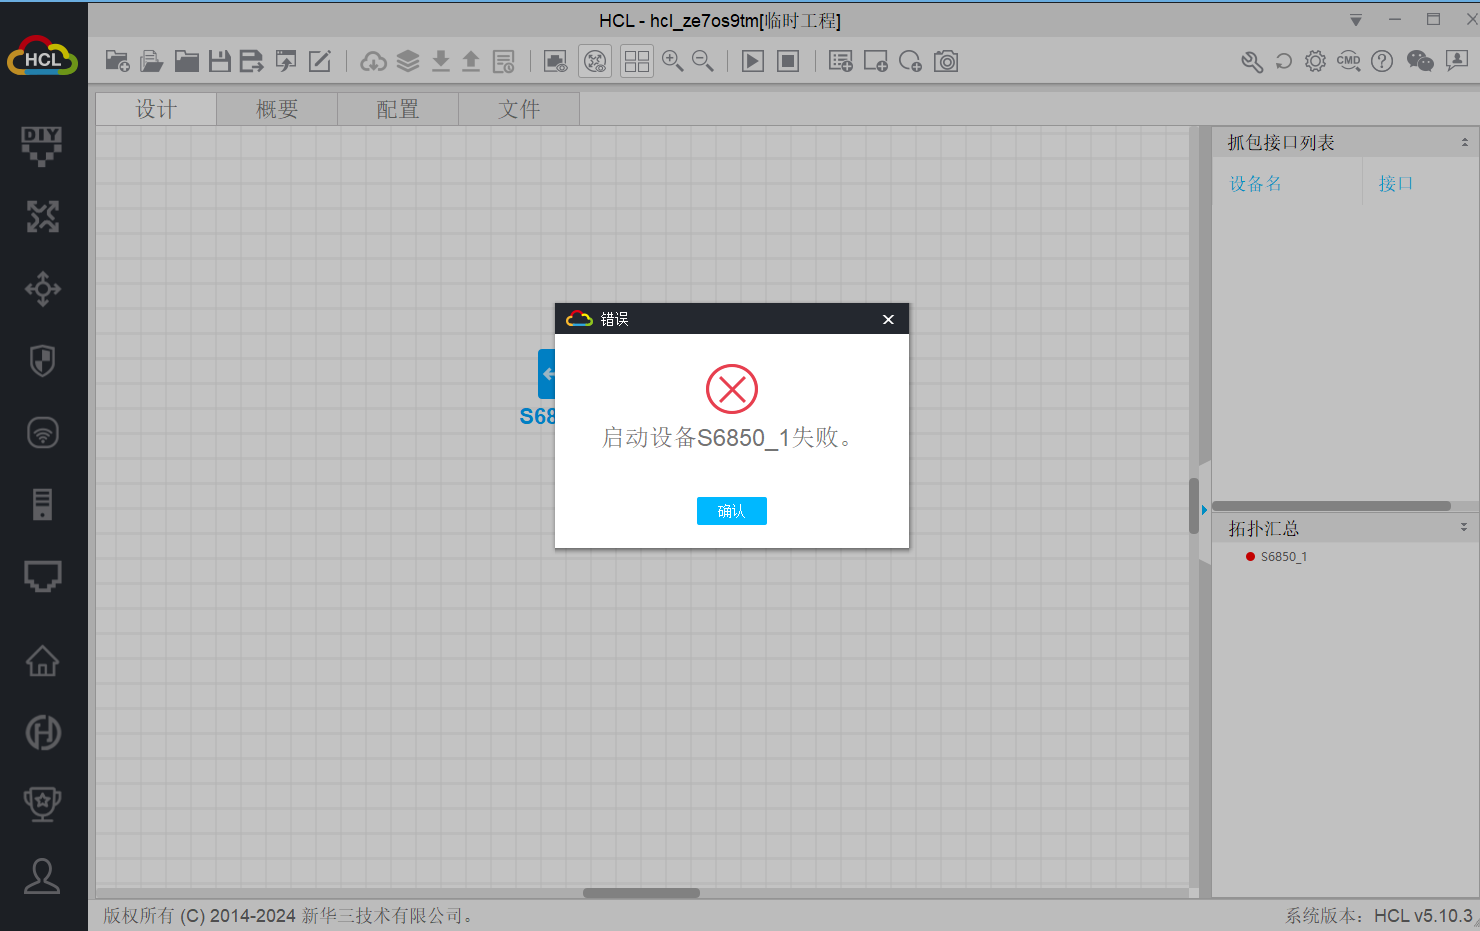Open the user feedback speech icon
Viewport: 1480px width, 931px height.
1457,61
